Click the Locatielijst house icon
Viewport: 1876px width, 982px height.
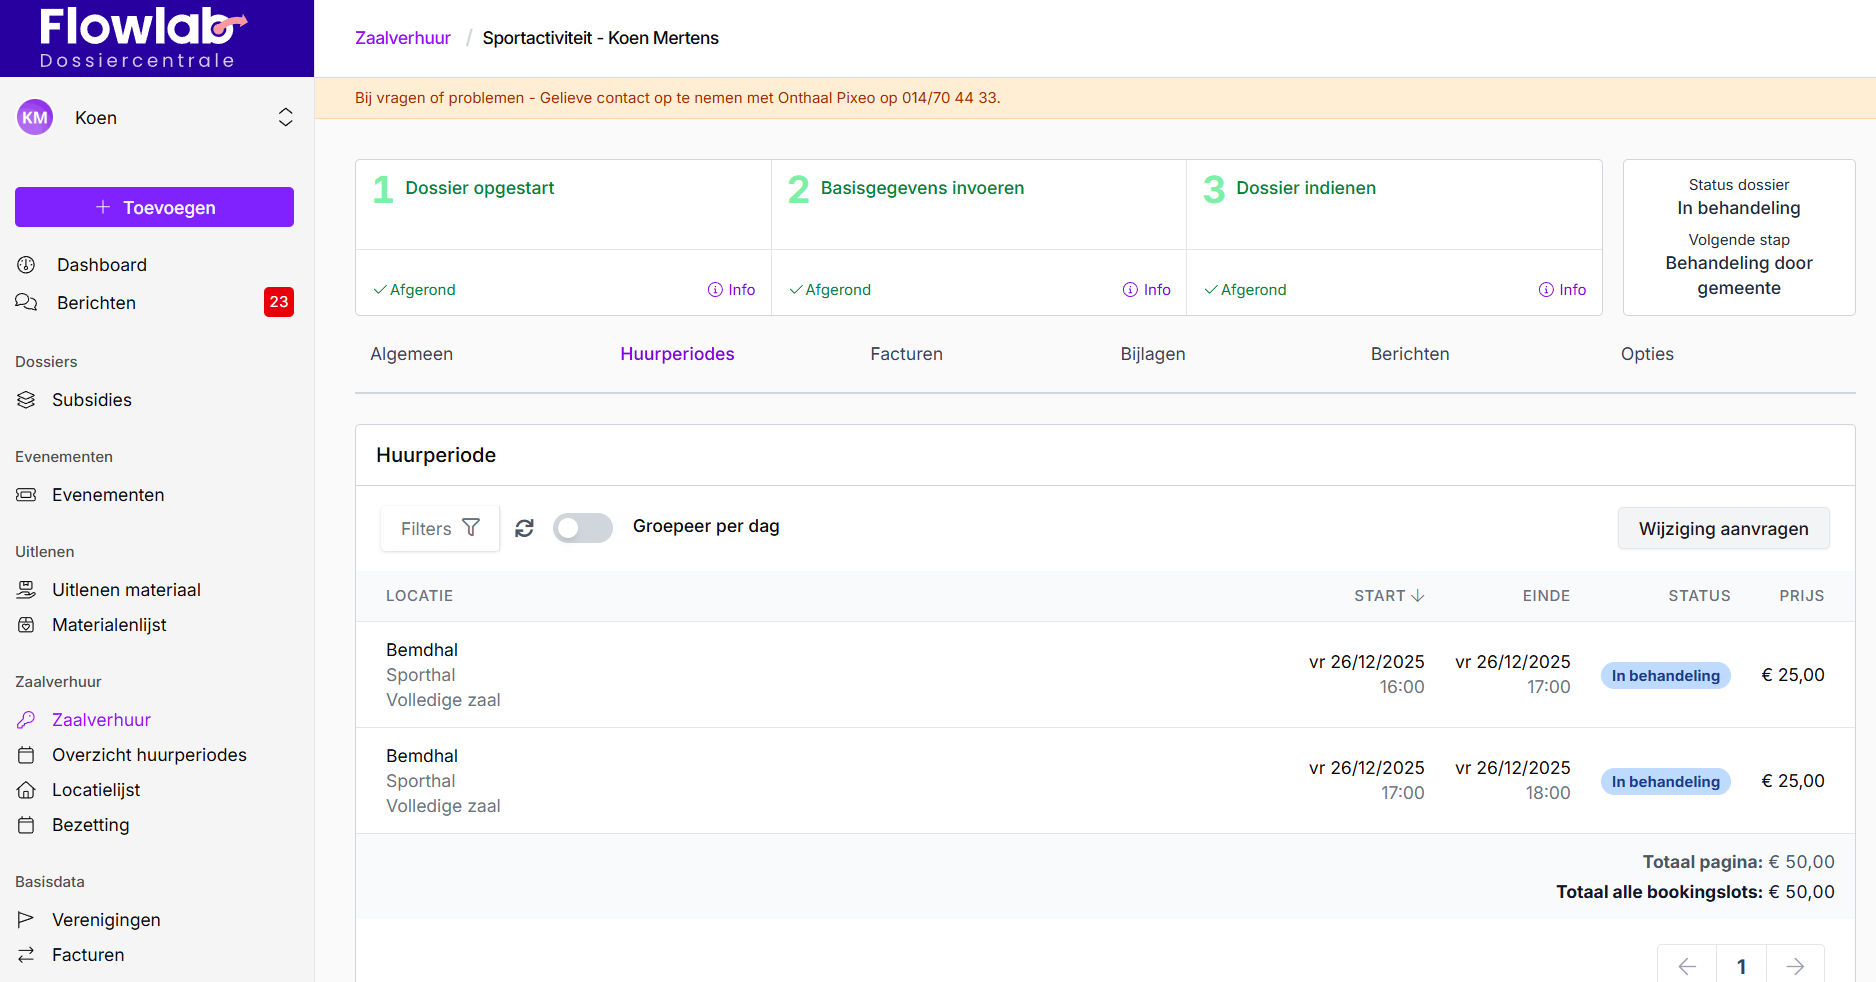pyautogui.click(x=27, y=790)
